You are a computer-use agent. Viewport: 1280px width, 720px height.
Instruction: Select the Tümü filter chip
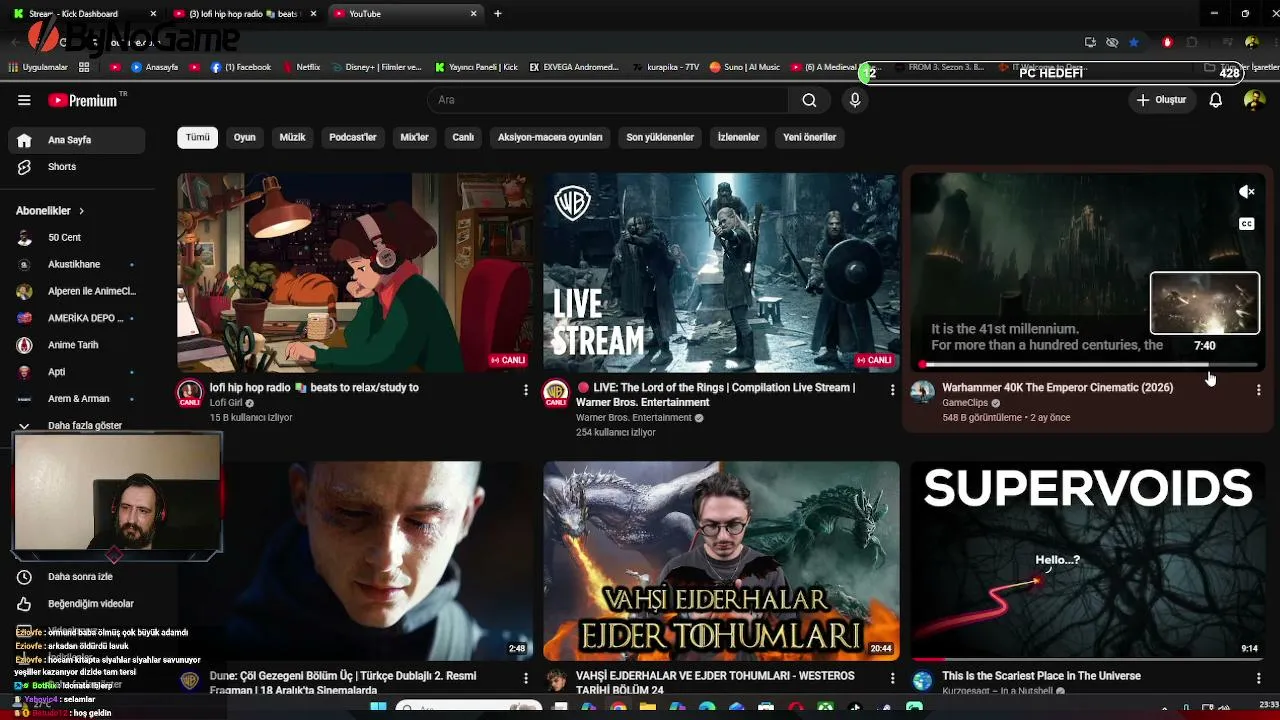click(198, 137)
